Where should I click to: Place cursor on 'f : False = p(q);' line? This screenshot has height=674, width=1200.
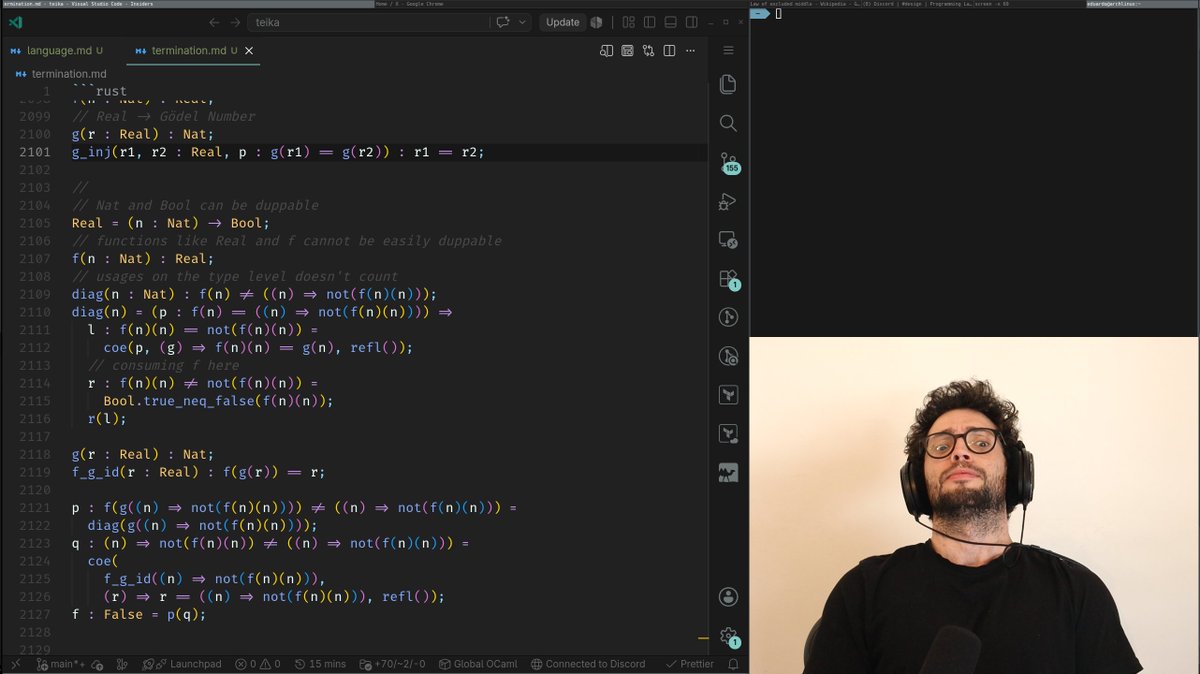139,614
